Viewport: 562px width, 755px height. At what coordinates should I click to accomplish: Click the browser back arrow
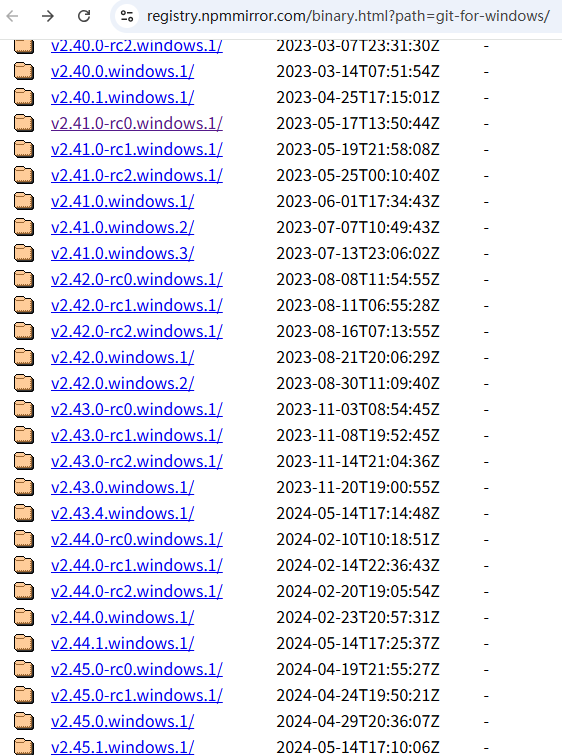(x=13, y=16)
